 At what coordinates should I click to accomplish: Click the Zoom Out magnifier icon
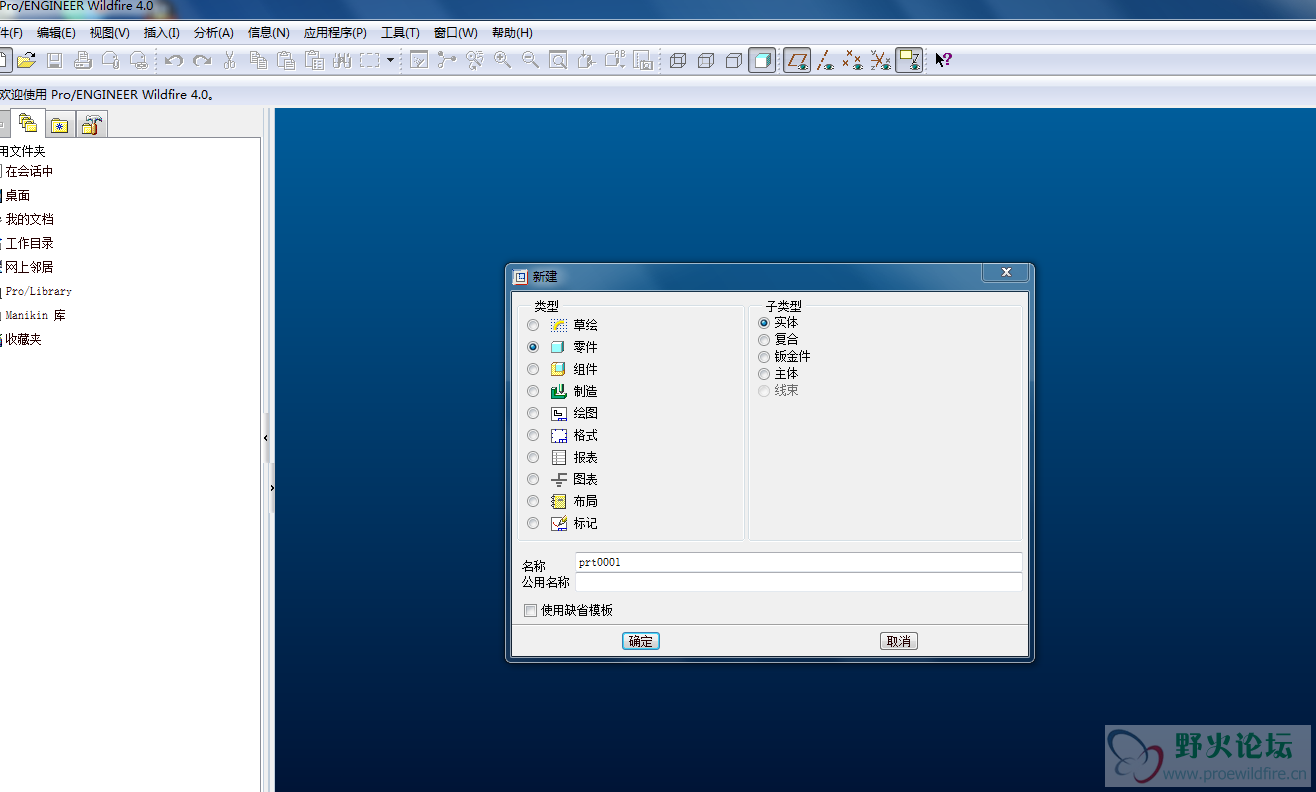pos(530,60)
